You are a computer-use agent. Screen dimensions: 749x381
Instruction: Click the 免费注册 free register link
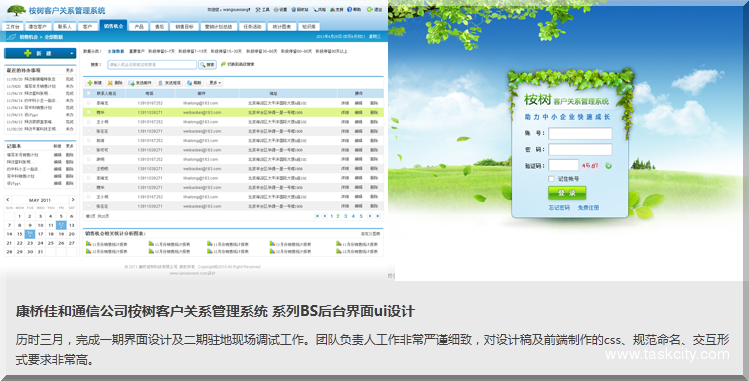pyautogui.click(x=588, y=208)
